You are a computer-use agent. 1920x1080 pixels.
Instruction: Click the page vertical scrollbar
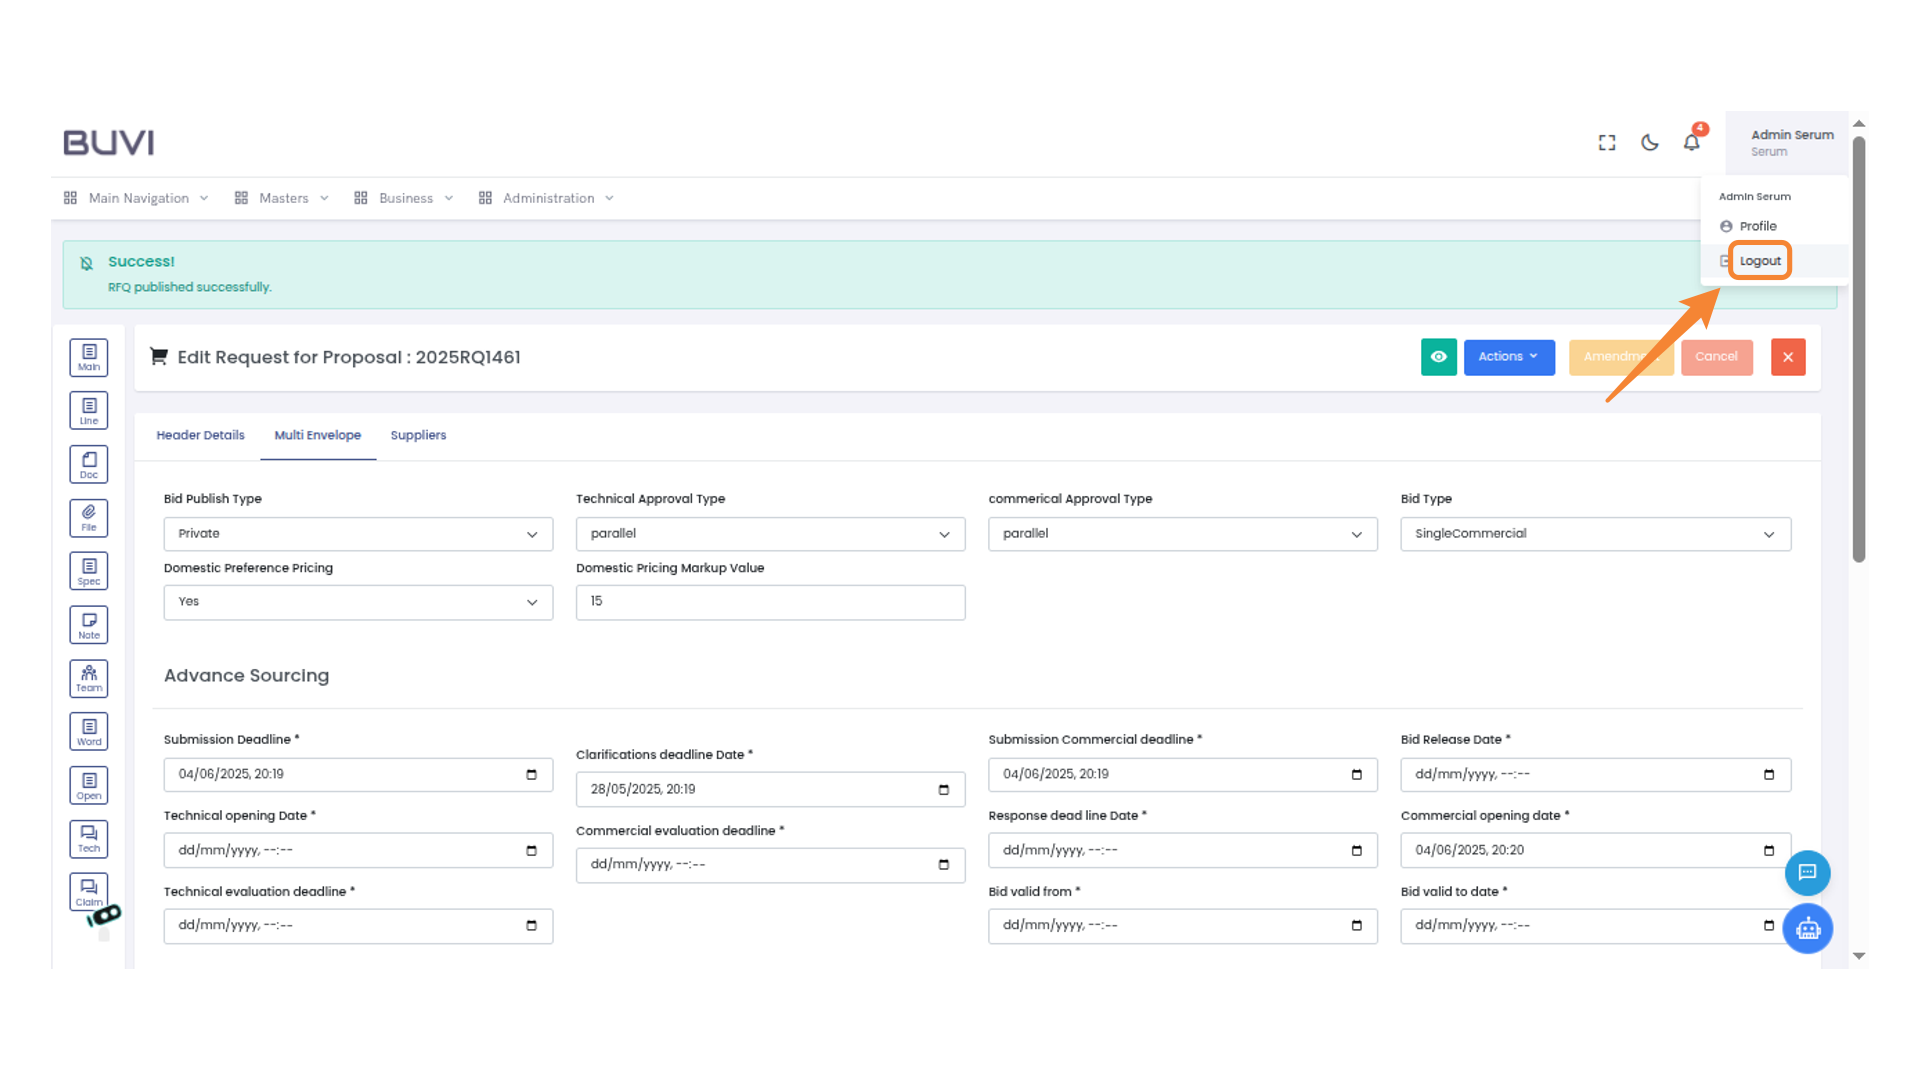pos(1858,350)
